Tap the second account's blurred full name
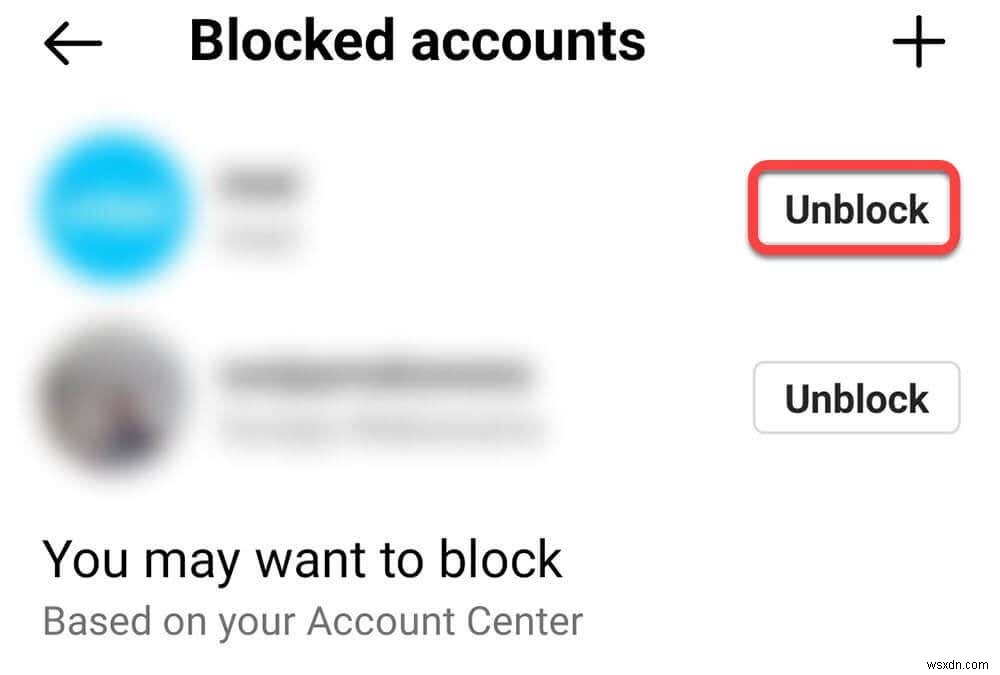Screen dimensions: 1000x675 click(383, 429)
